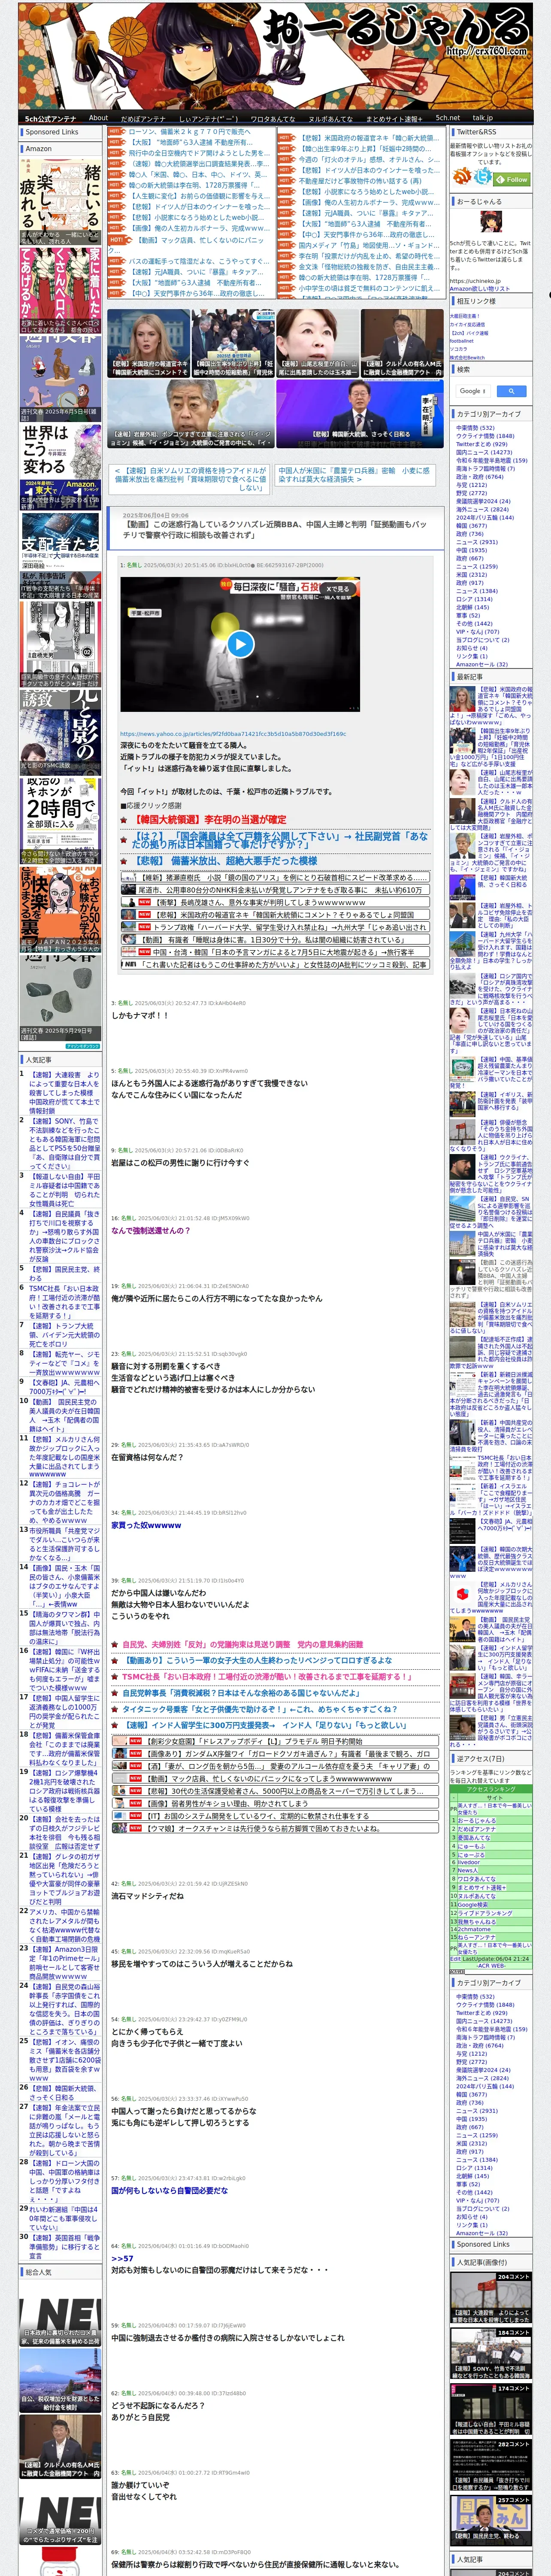551x2576 pixels.
Task: Open the https://uchineko.jp link
Action: point(475,281)
